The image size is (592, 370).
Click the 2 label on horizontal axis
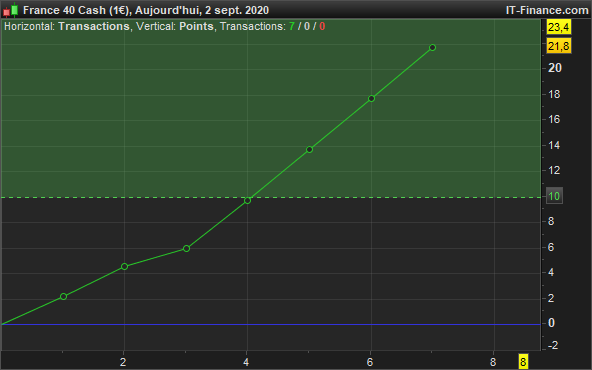123,362
